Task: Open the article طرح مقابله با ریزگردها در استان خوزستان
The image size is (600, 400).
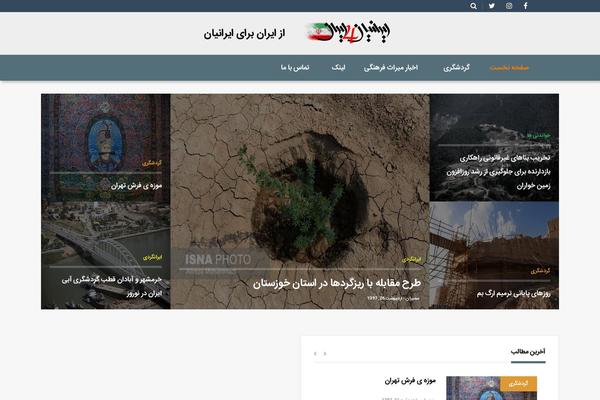Action: coord(337,283)
